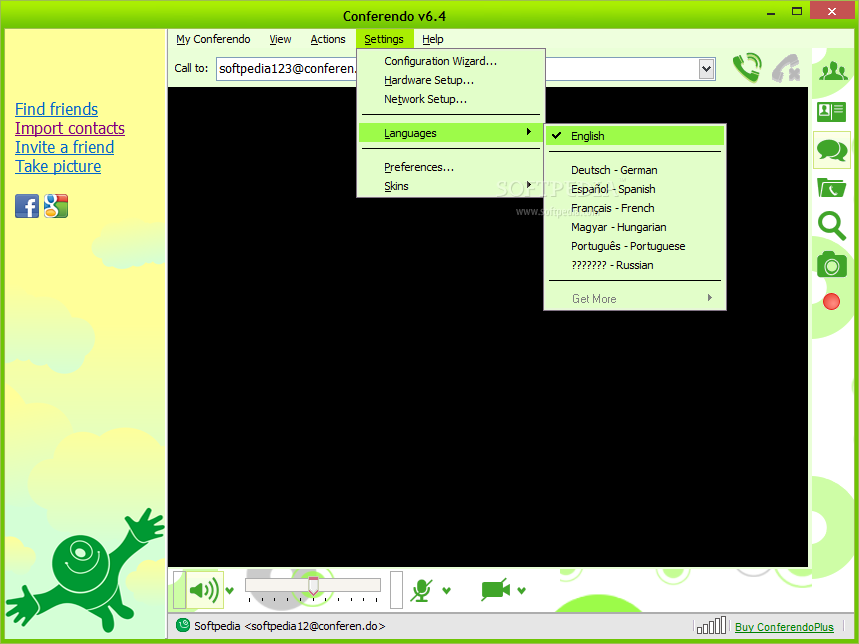Select Português - Portuguese language
The height and width of the screenshot is (644, 859).
click(x=635, y=246)
